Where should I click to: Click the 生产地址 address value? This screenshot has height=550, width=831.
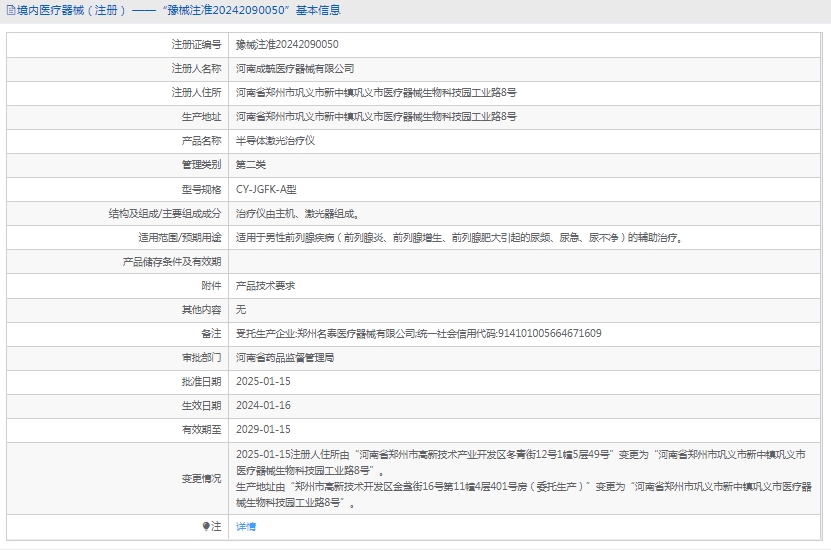point(376,117)
